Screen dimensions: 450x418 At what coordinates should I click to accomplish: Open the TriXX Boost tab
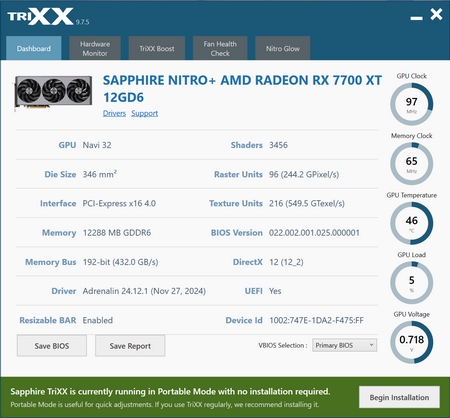(x=157, y=48)
